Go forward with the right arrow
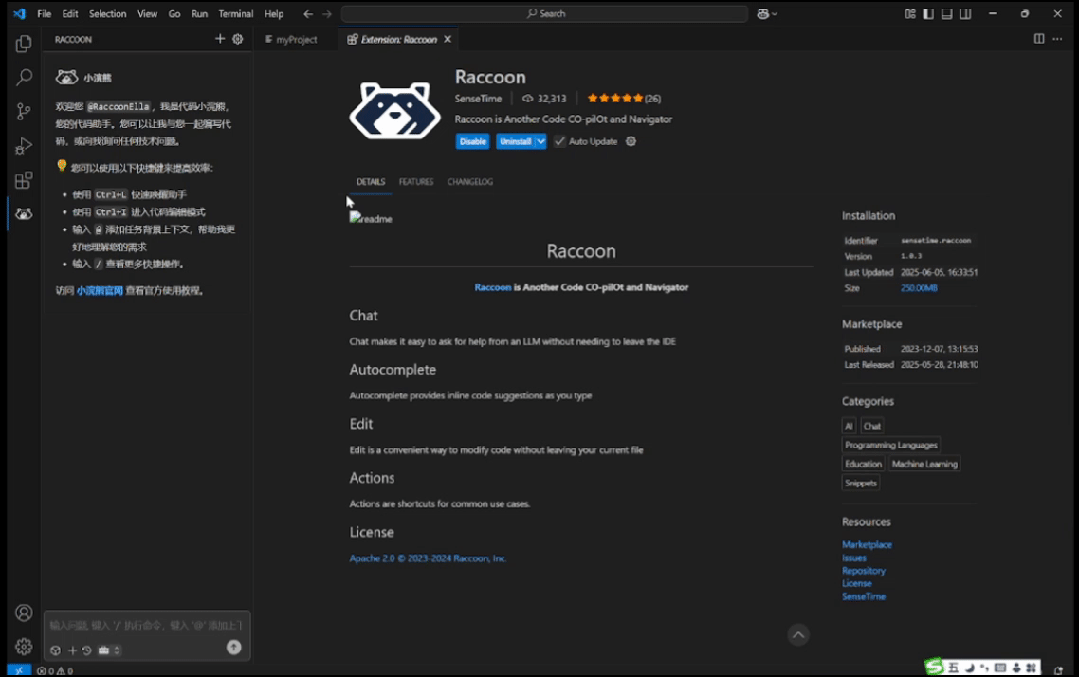 pos(327,14)
